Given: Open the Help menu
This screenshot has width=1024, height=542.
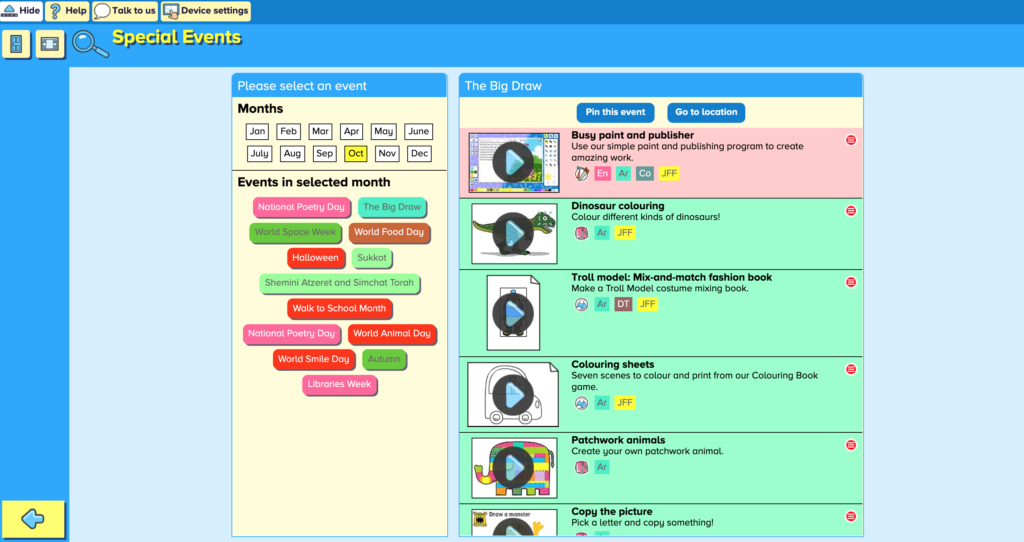Looking at the screenshot, I should 68,10.
